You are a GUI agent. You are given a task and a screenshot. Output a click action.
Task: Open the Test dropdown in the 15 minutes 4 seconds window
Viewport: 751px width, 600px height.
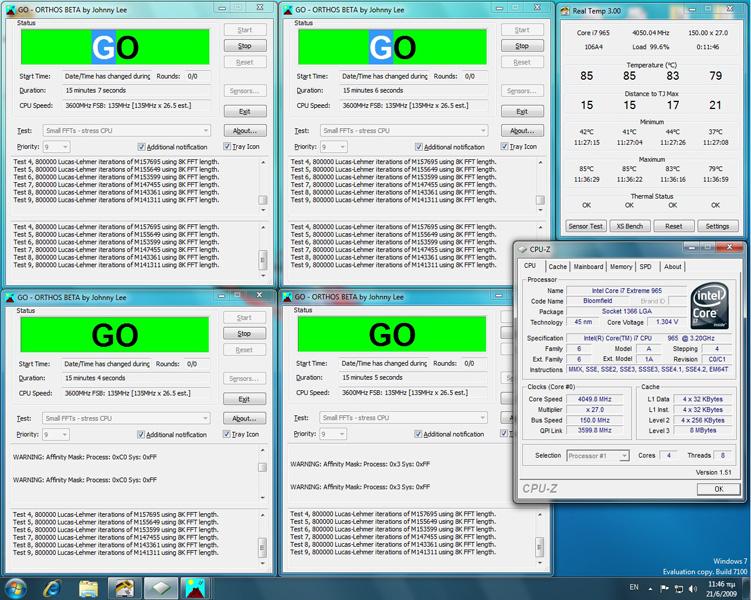[126, 418]
